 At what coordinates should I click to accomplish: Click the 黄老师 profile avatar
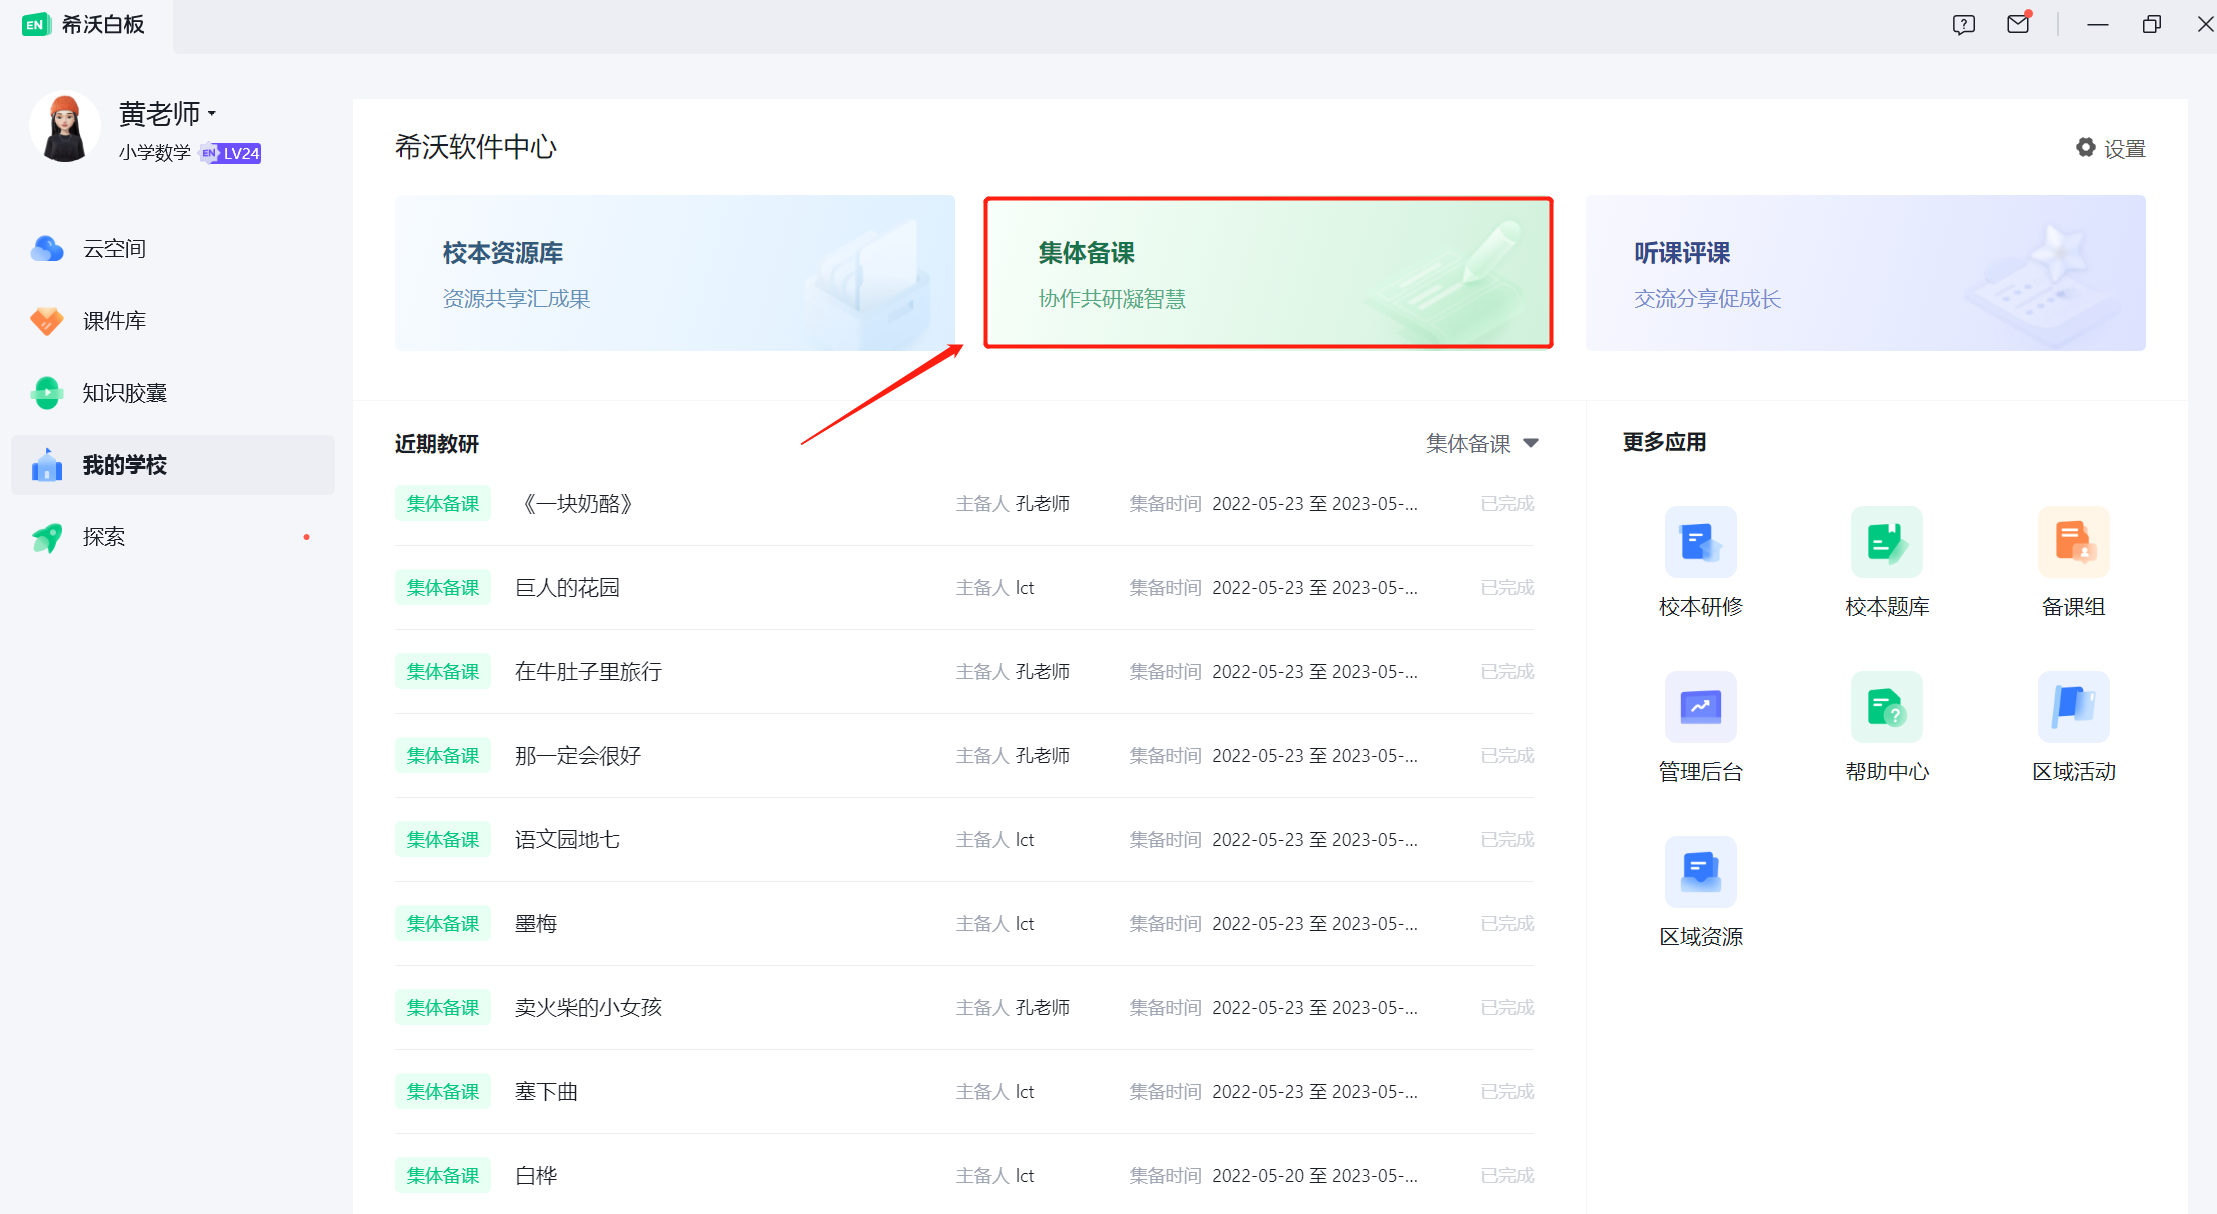(65, 128)
